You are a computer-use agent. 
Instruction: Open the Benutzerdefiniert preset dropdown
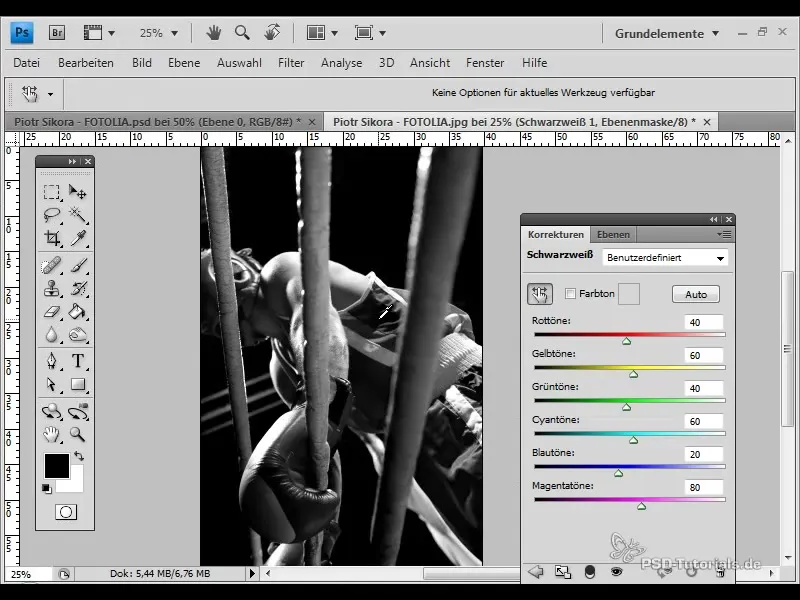click(x=665, y=257)
